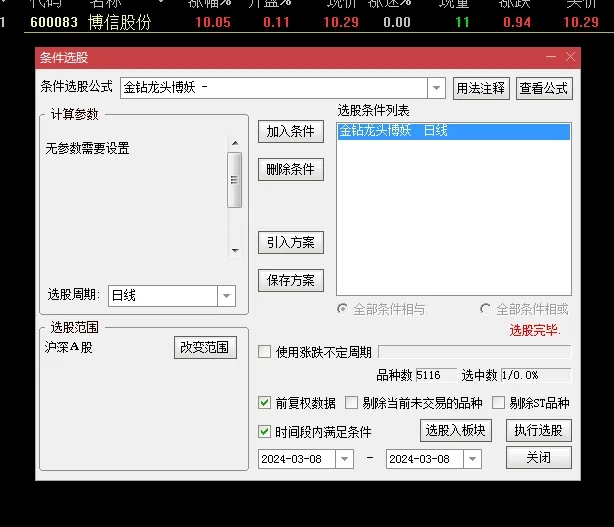The image size is (614, 527).
Task: Enable 剔除当前未交易的品种 checkbox
Action: [351, 404]
